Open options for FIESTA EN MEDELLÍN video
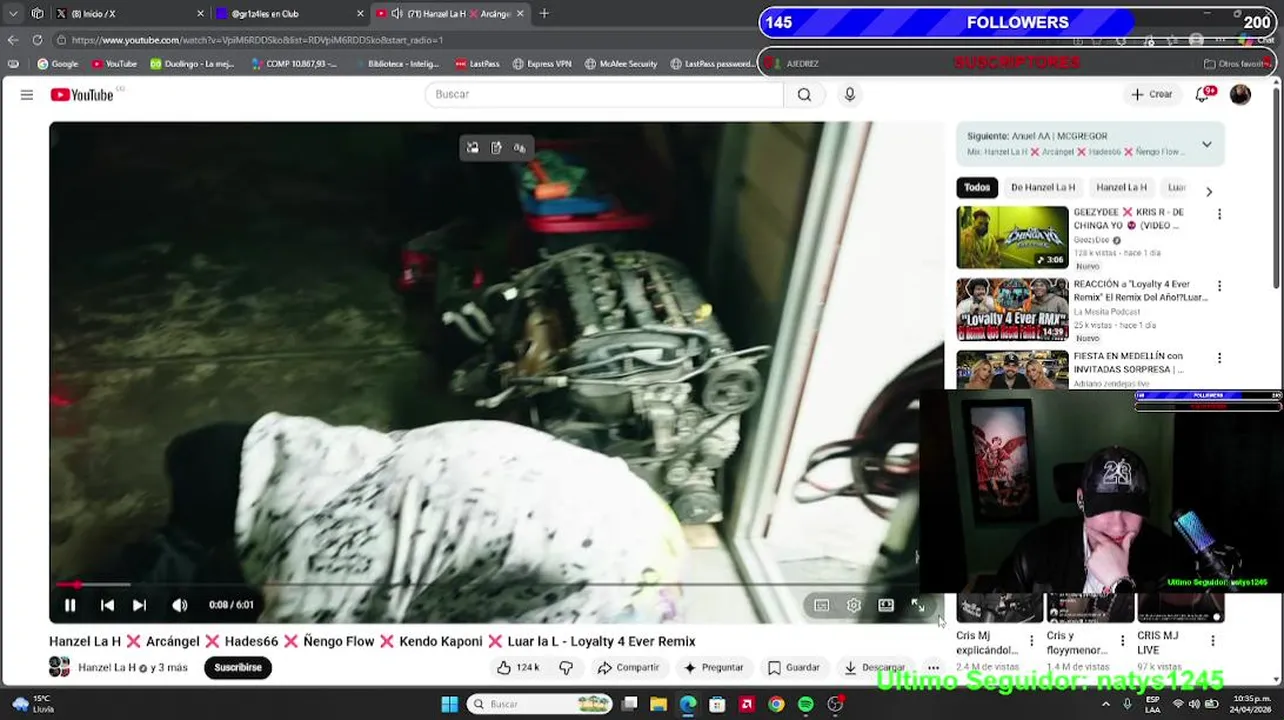 coord(1219,358)
